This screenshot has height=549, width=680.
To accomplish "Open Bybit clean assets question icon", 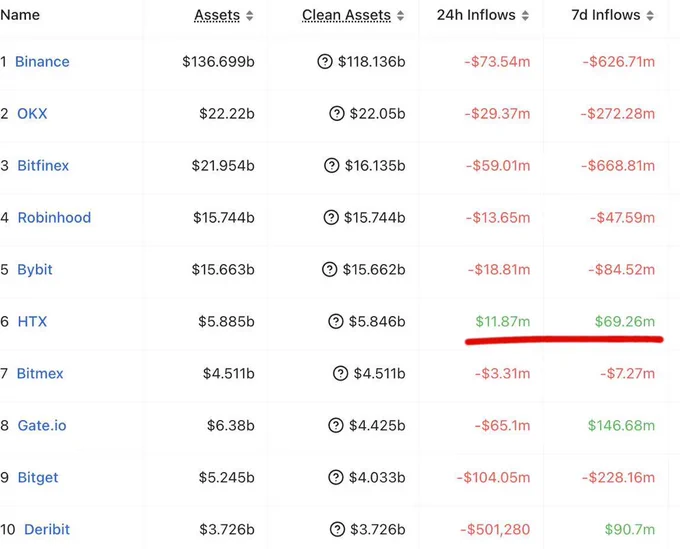I will (330, 269).
